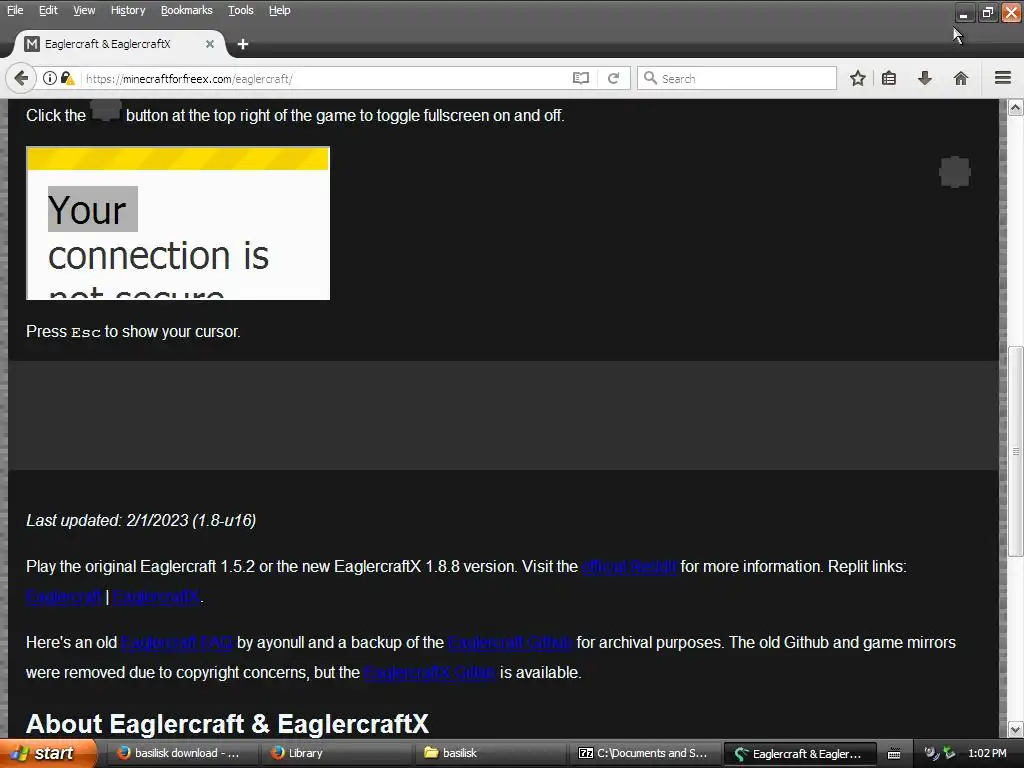Open a new tab with plus button
The image size is (1024, 768).
[x=243, y=44]
